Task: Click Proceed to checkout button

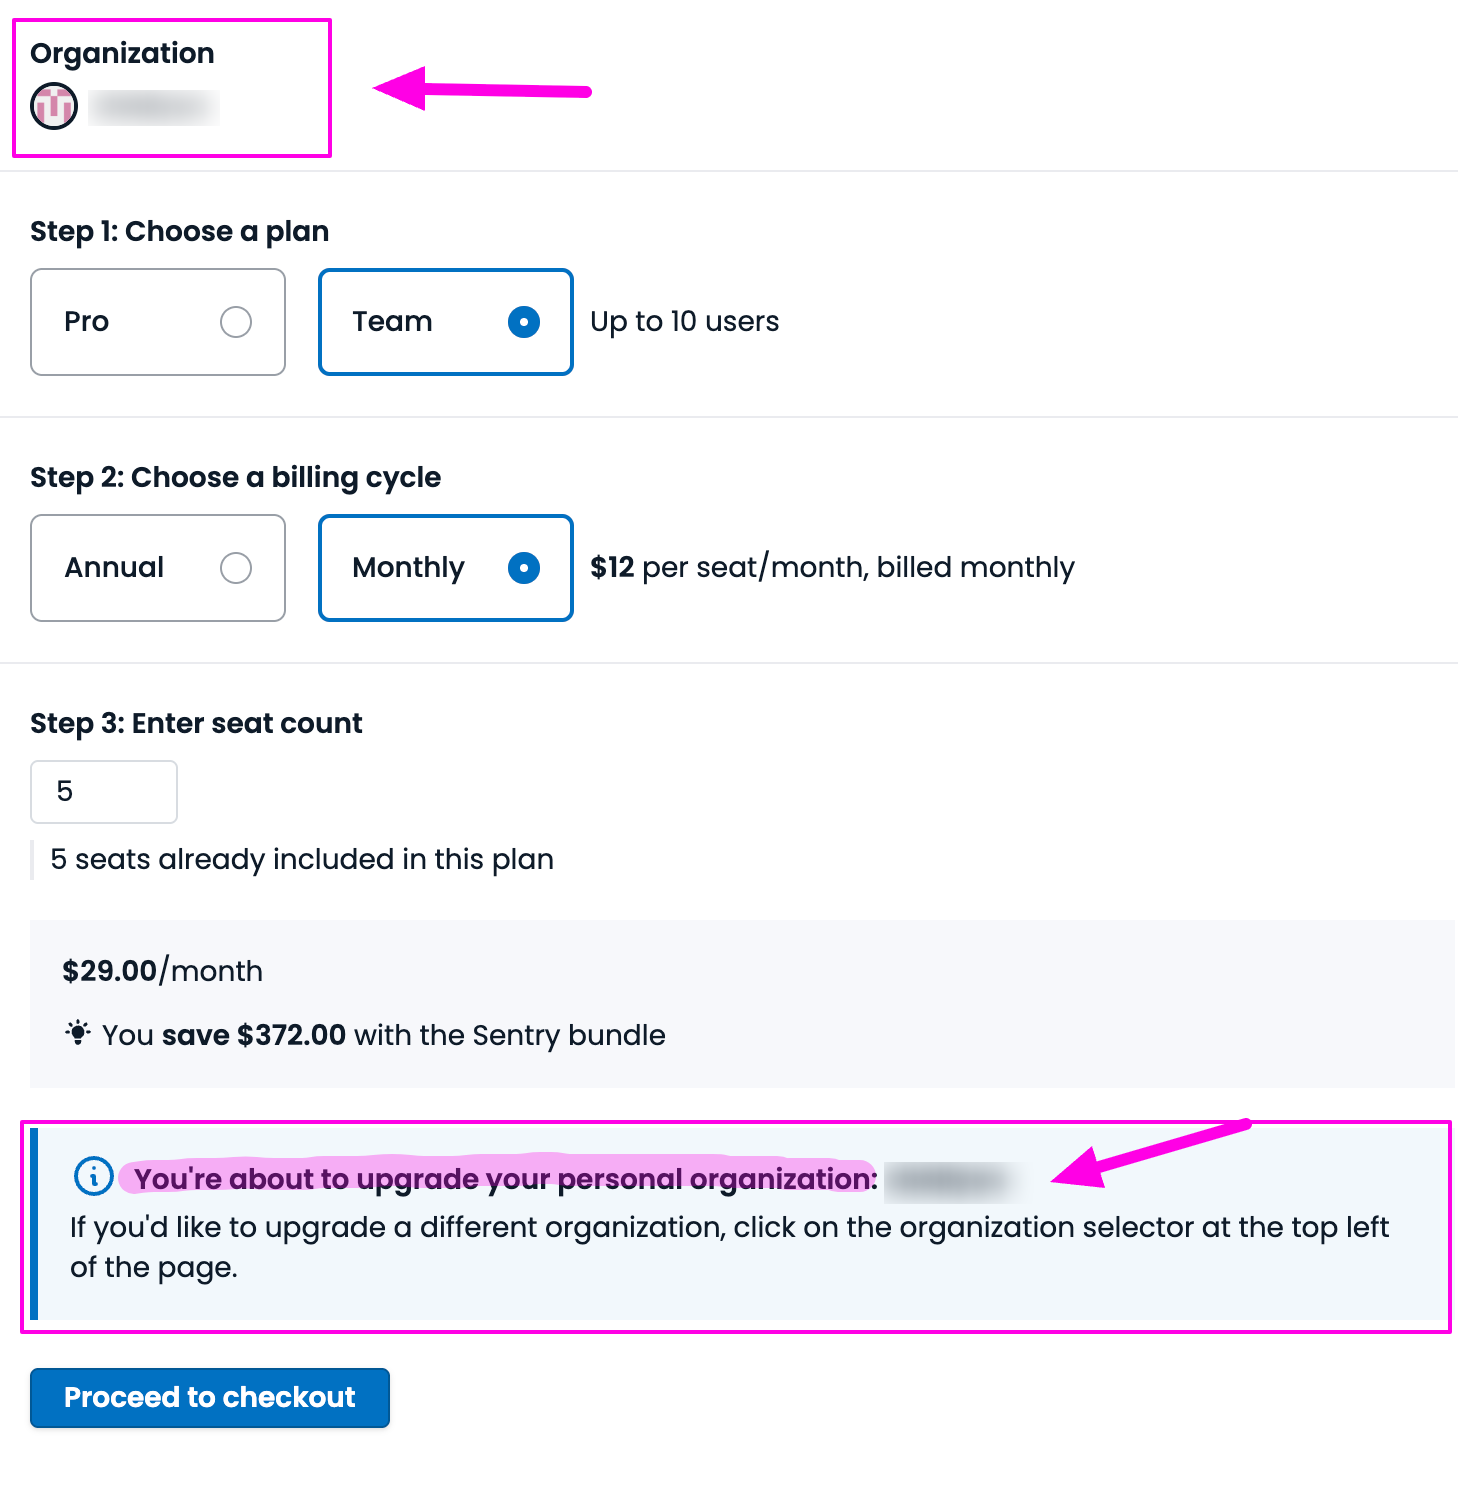Action: 210,1397
